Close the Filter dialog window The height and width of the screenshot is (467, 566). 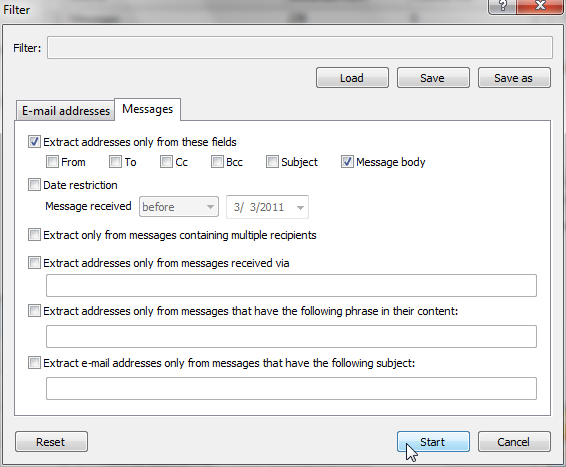[540, 6]
